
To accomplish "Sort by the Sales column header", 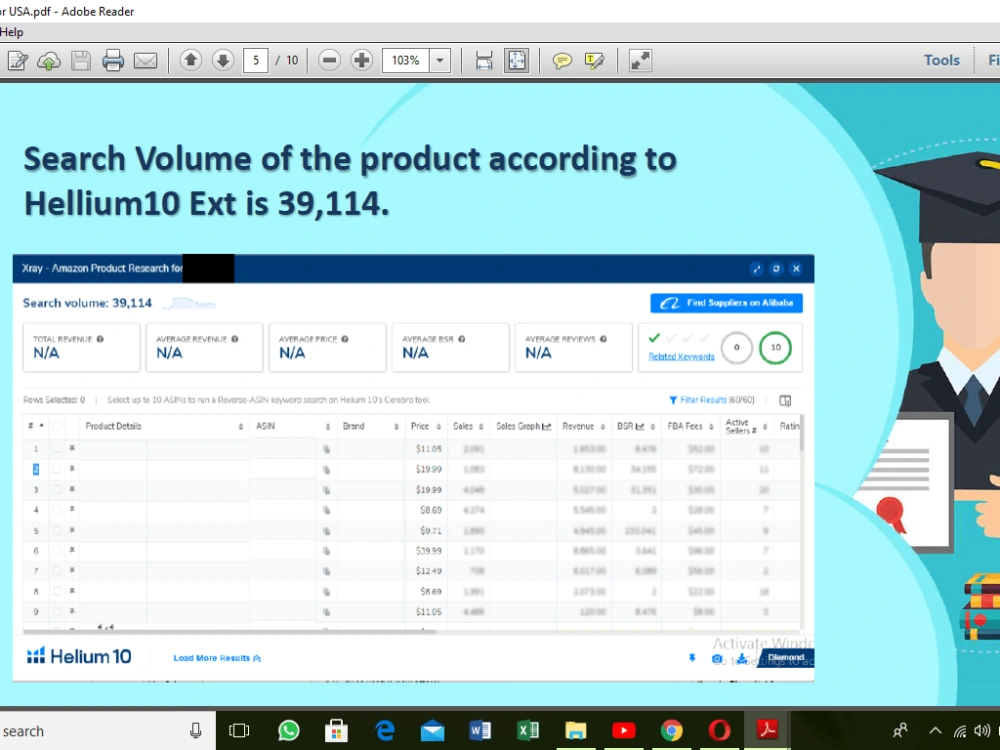I will click(468, 426).
